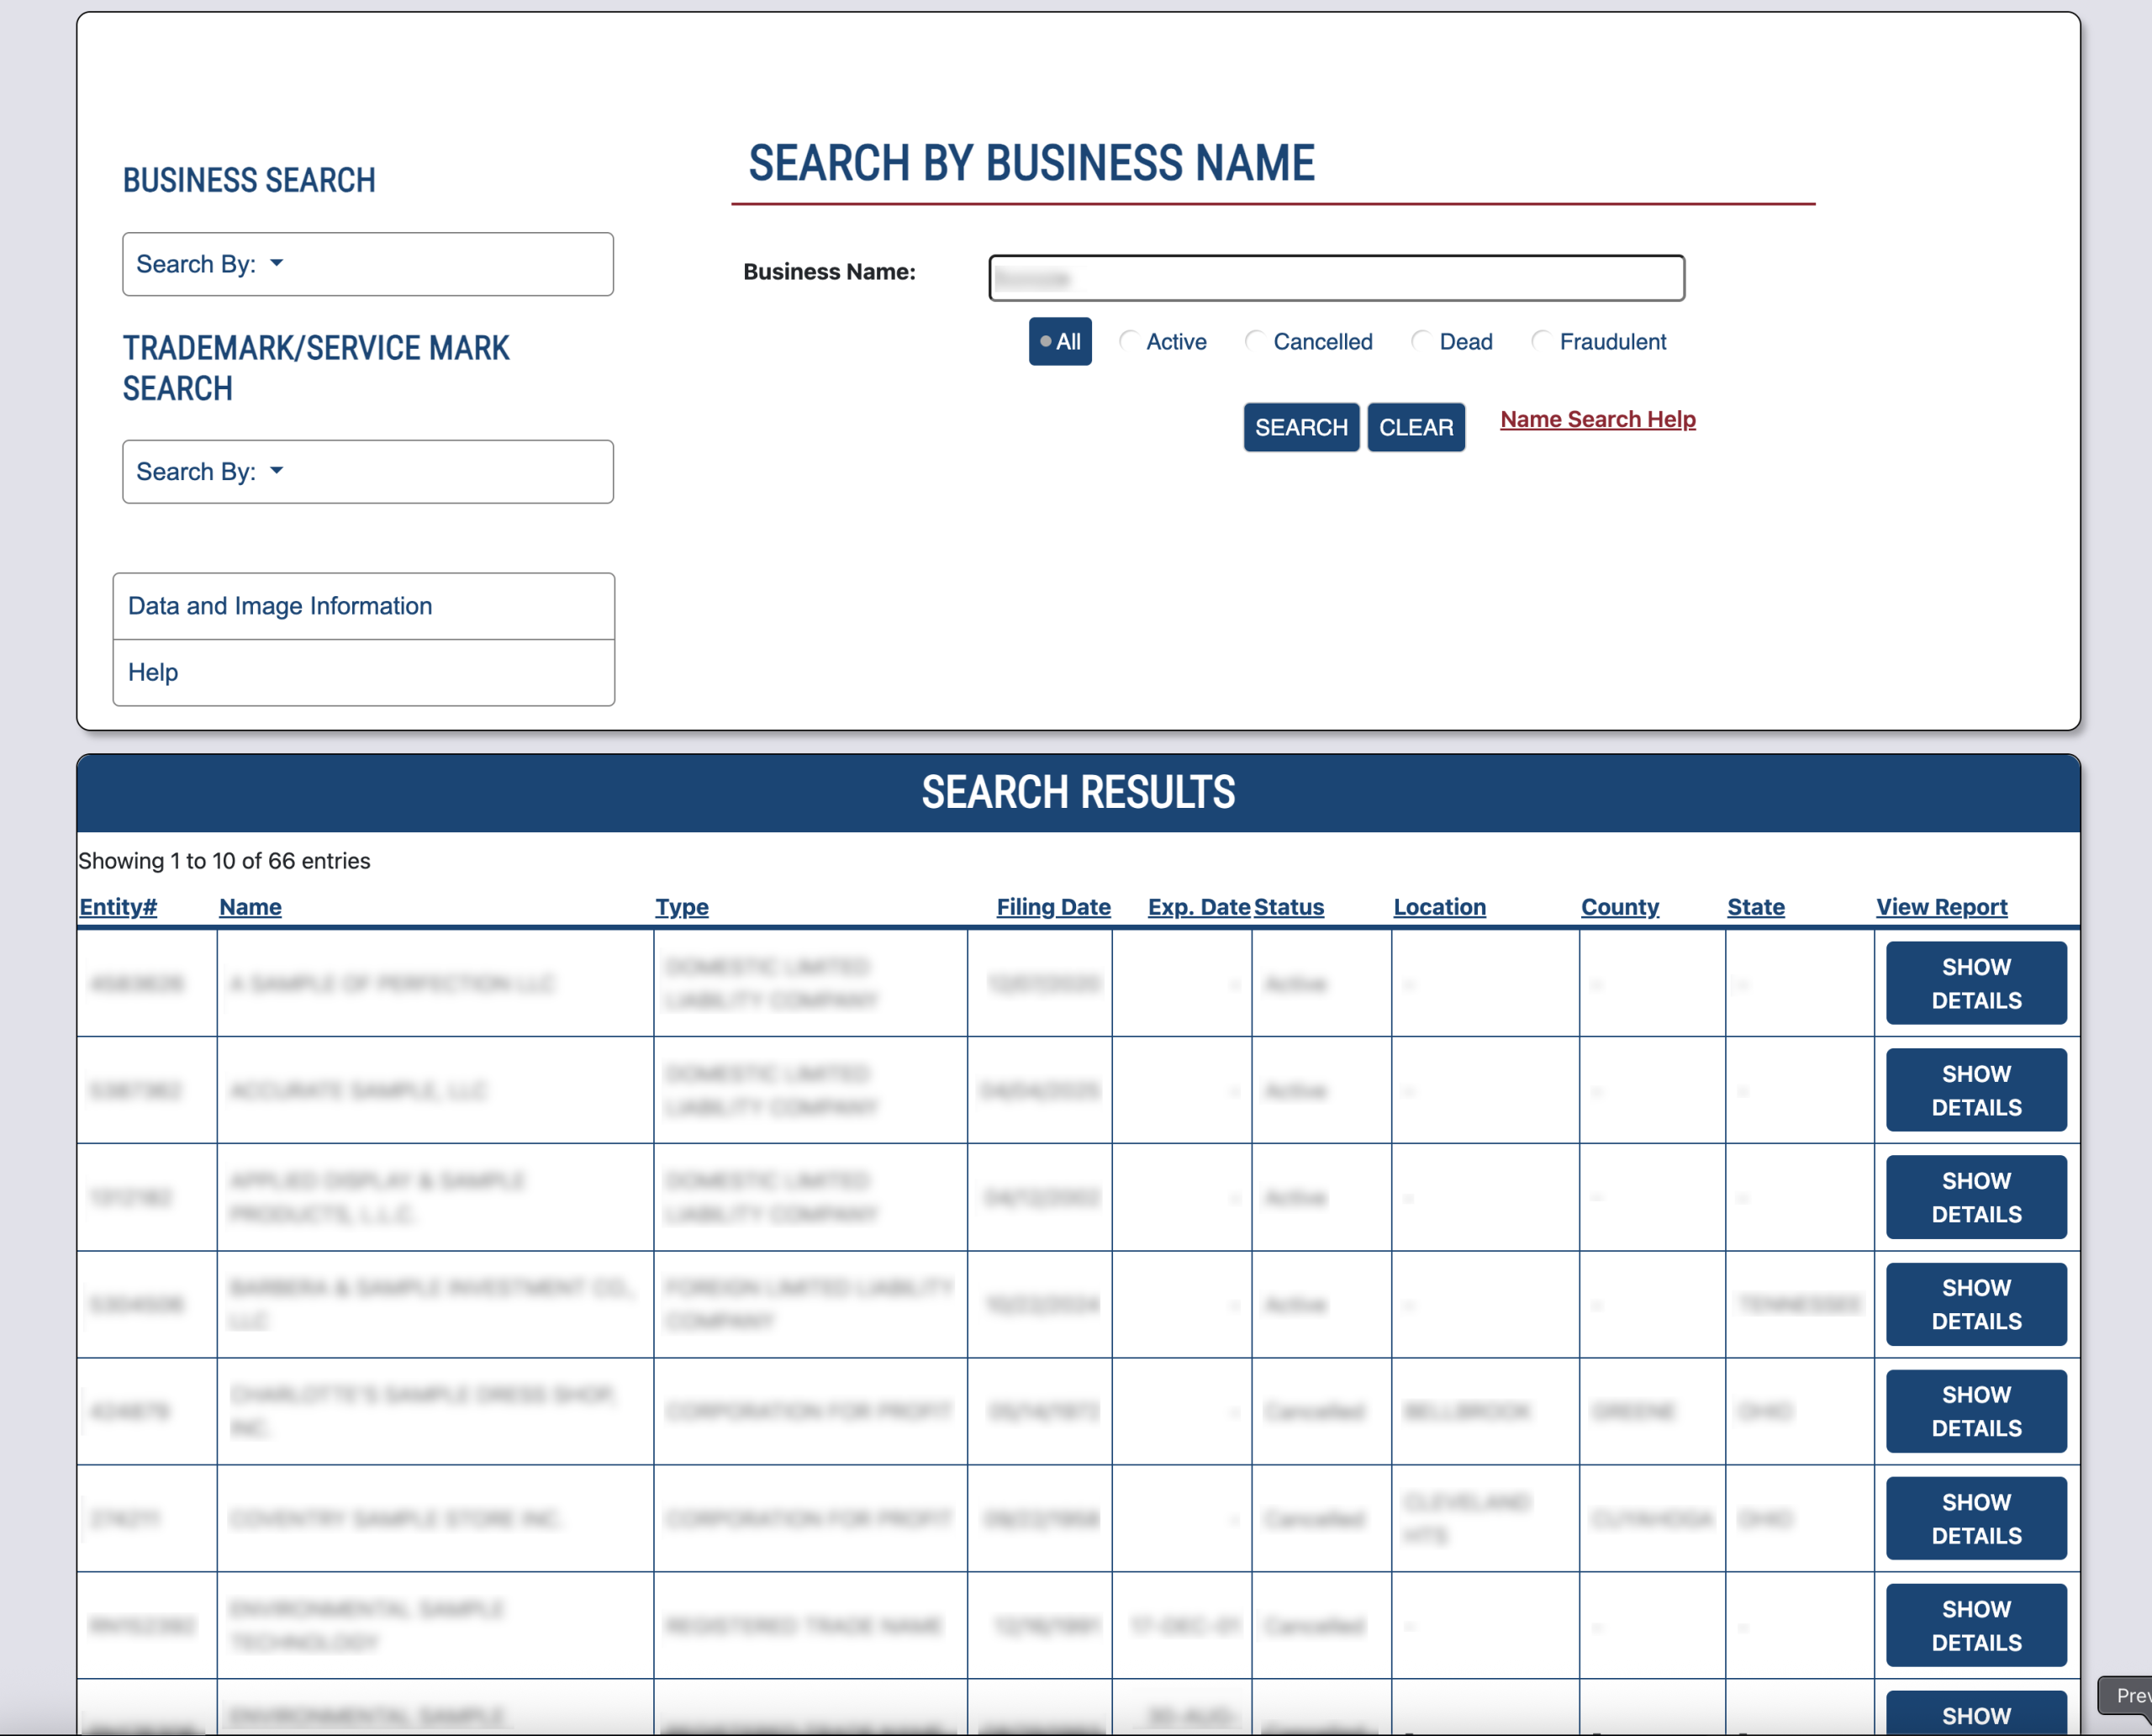
Task: Select the All status filter
Action: 1059,342
